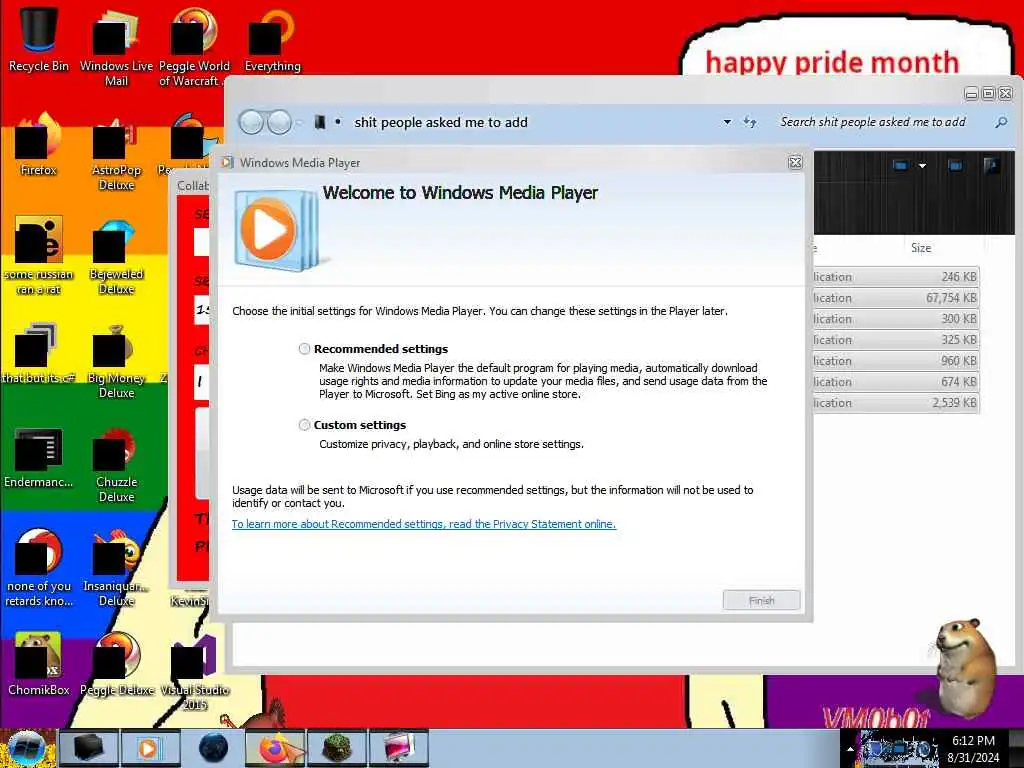Sort files by the Size column header

[x=921, y=248]
